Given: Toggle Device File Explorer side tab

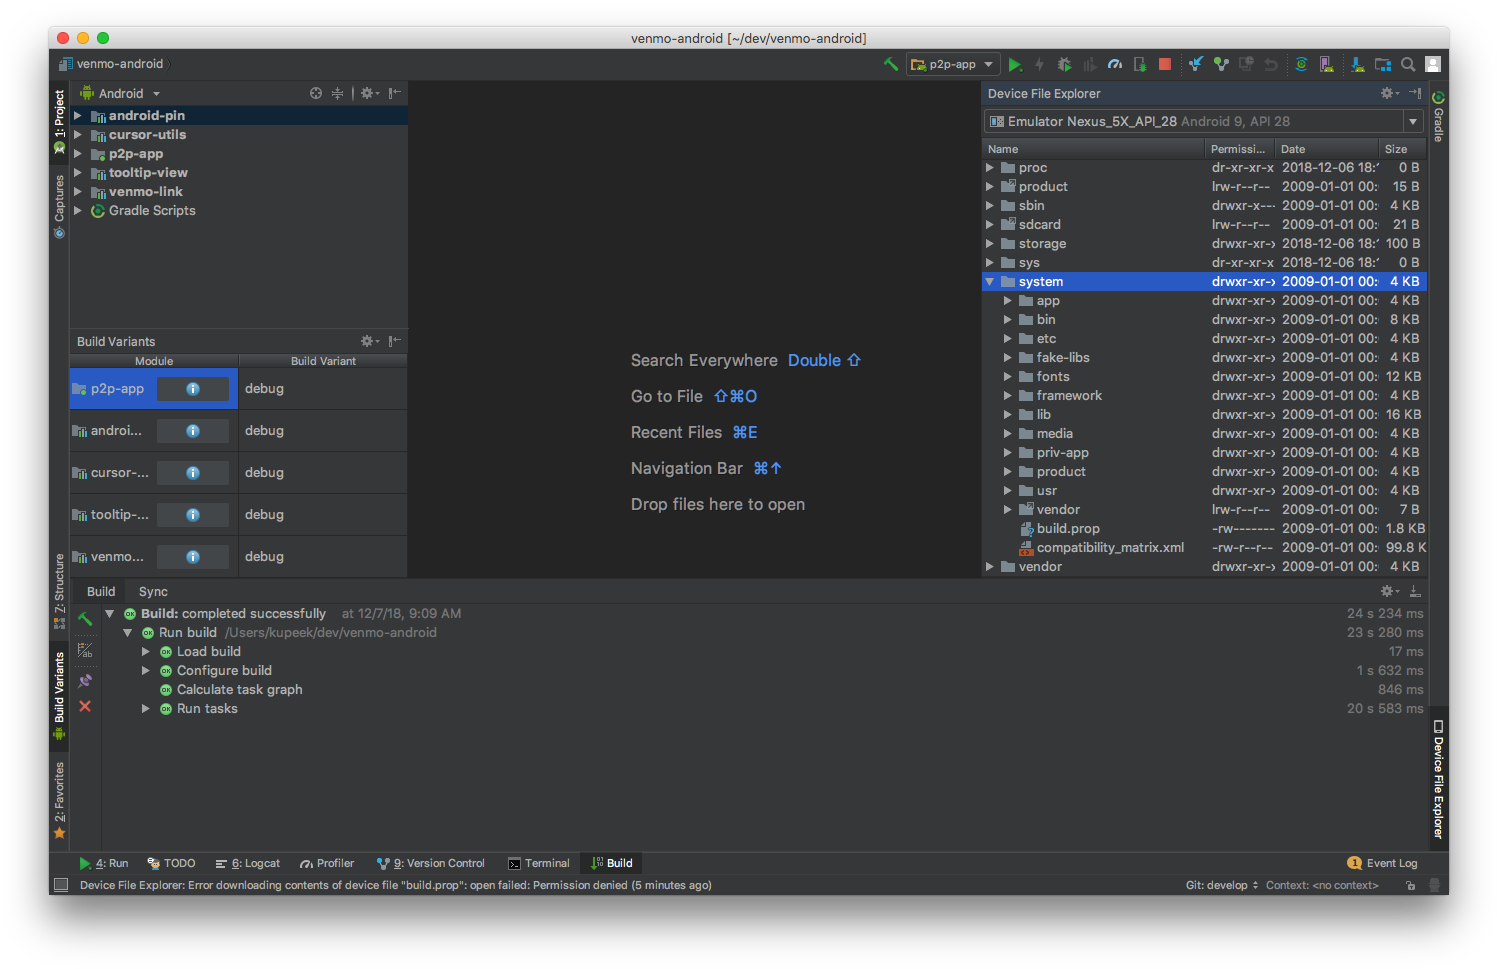Looking at the screenshot, I should (x=1438, y=779).
